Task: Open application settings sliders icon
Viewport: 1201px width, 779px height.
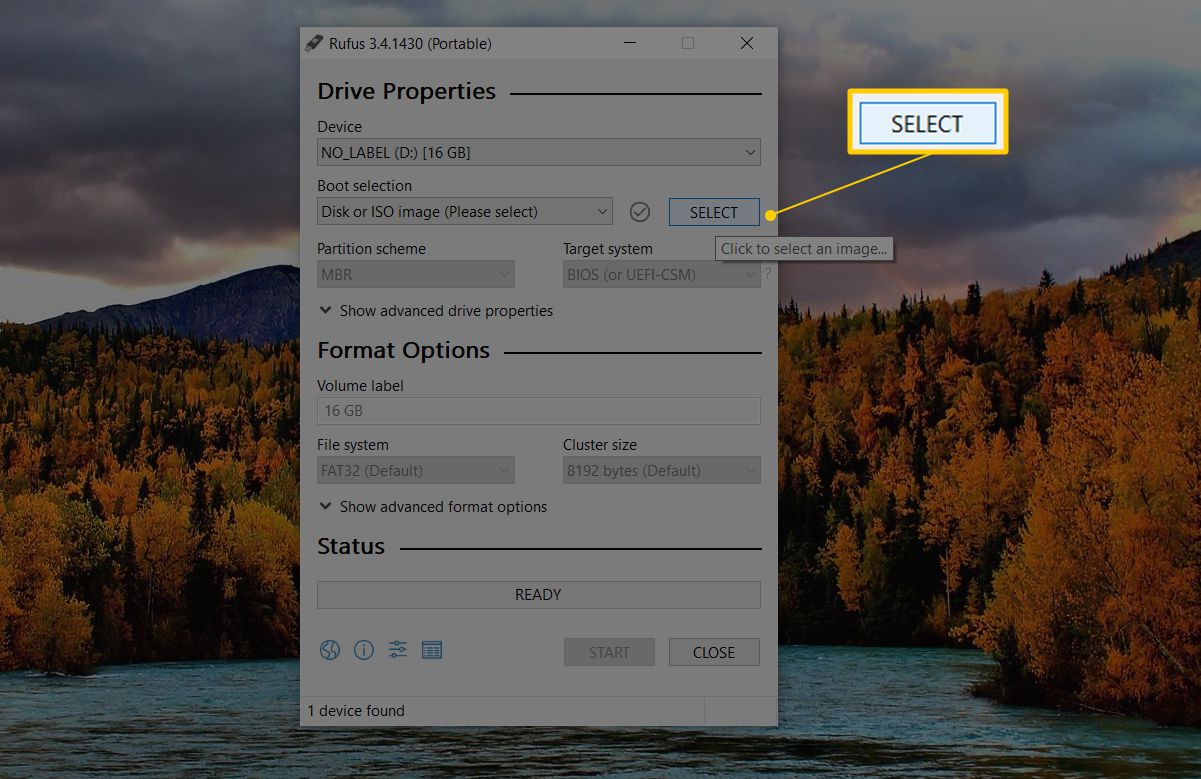Action: 398,651
